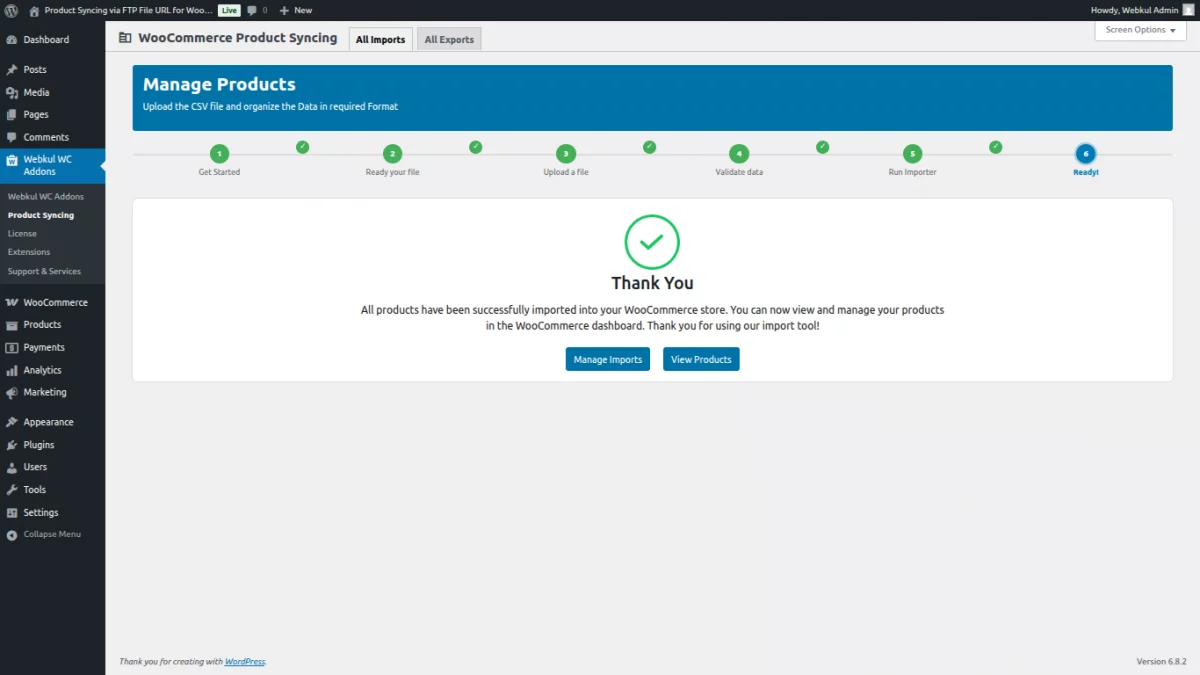This screenshot has height=675, width=1200.
Task: Follow the WordPress footer link
Action: click(x=245, y=661)
